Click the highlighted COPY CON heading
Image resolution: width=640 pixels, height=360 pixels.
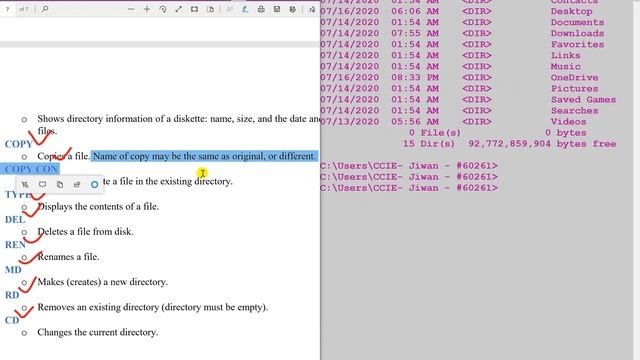click(31, 169)
